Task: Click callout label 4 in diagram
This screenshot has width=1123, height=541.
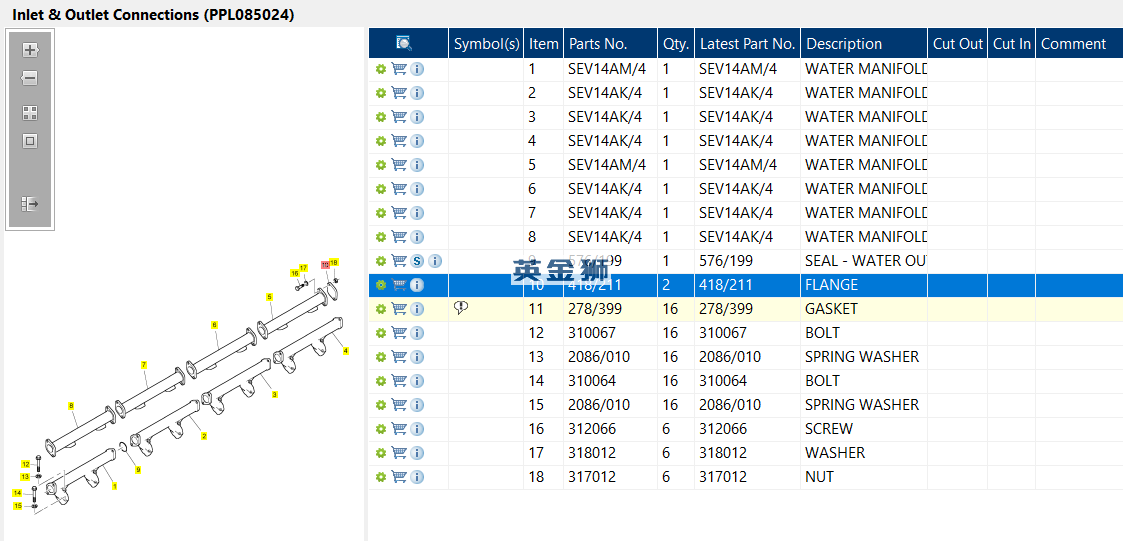Action: point(345,351)
